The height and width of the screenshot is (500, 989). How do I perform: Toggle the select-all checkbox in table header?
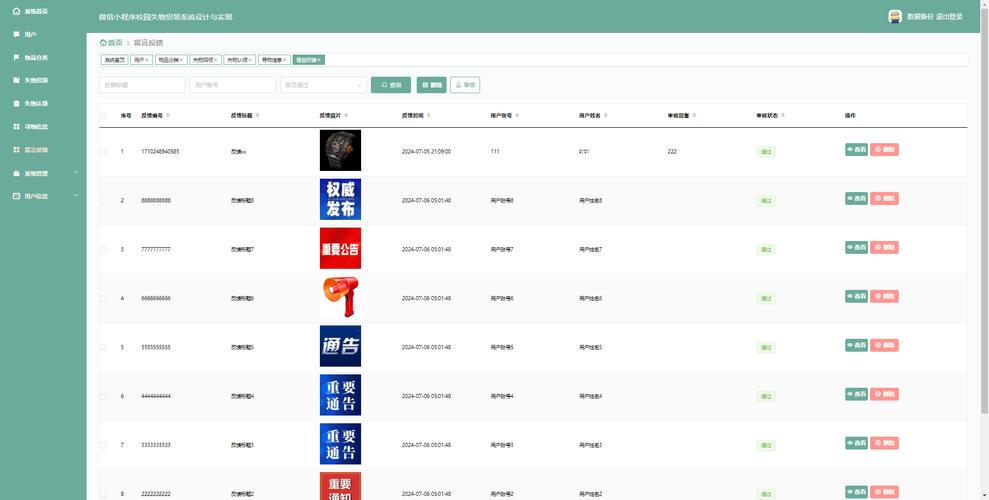coord(103,116)
